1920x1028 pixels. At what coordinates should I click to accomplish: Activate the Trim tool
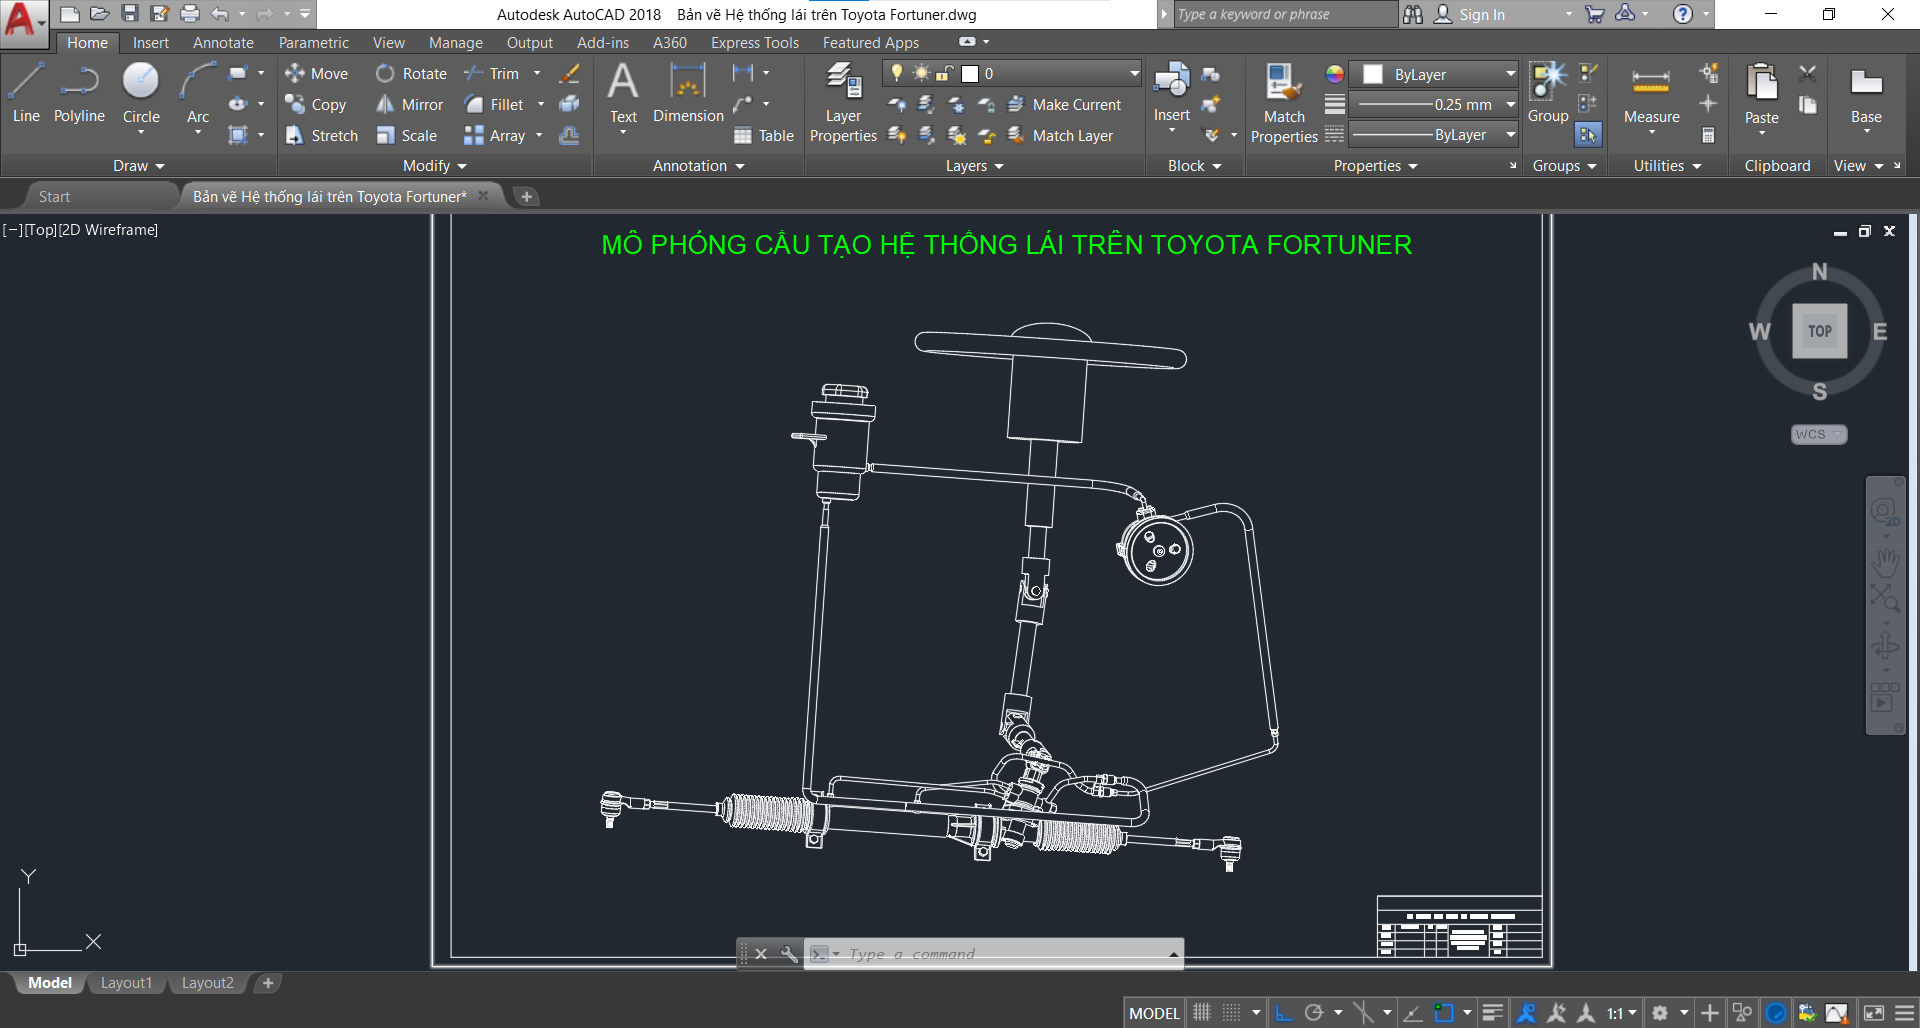(x=492, y=73)
